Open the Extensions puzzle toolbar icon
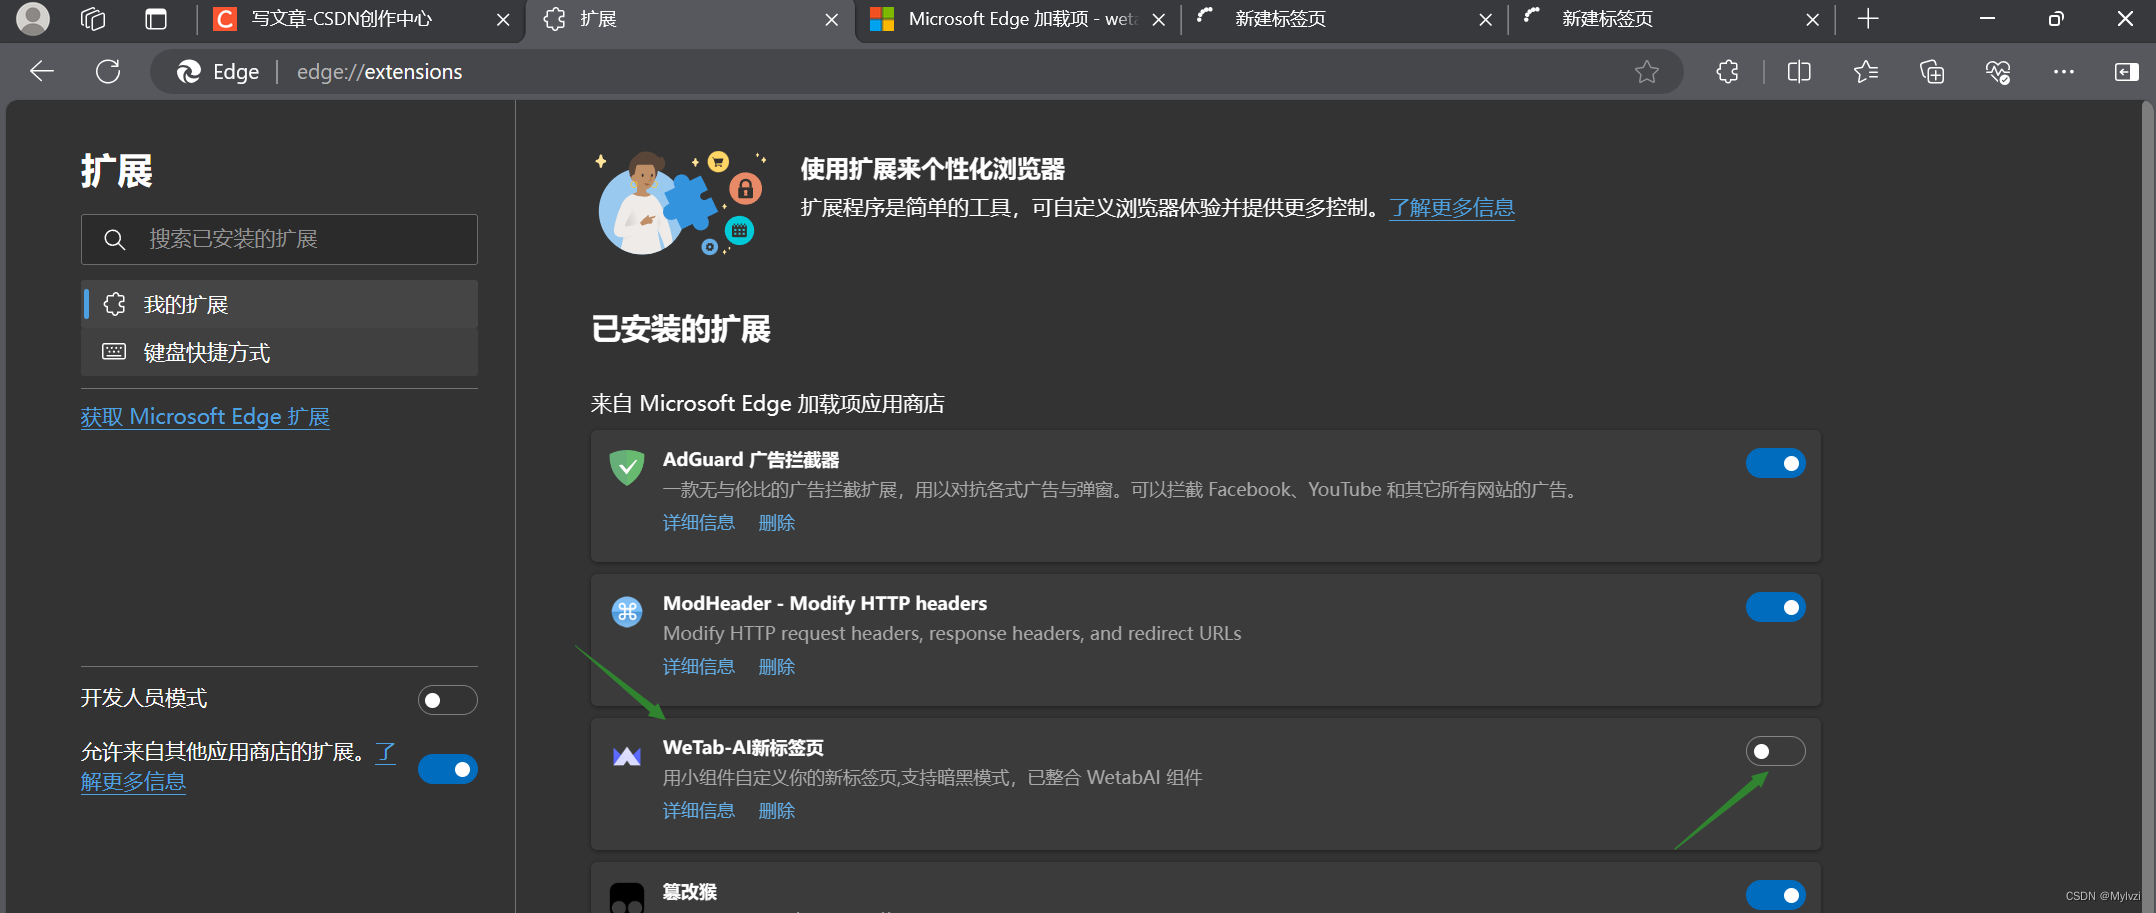The height and width of the screenshot is (913, 2156). point(1727,72)
